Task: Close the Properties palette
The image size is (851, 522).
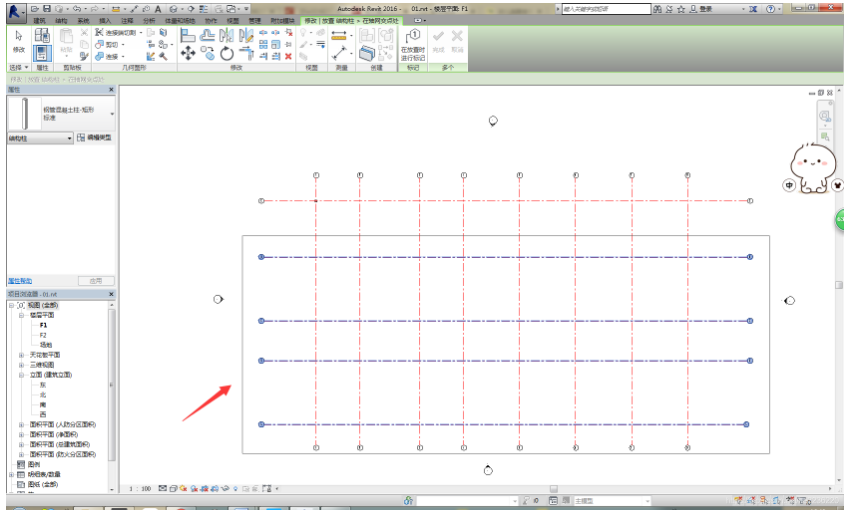Action: pos(111,90)
